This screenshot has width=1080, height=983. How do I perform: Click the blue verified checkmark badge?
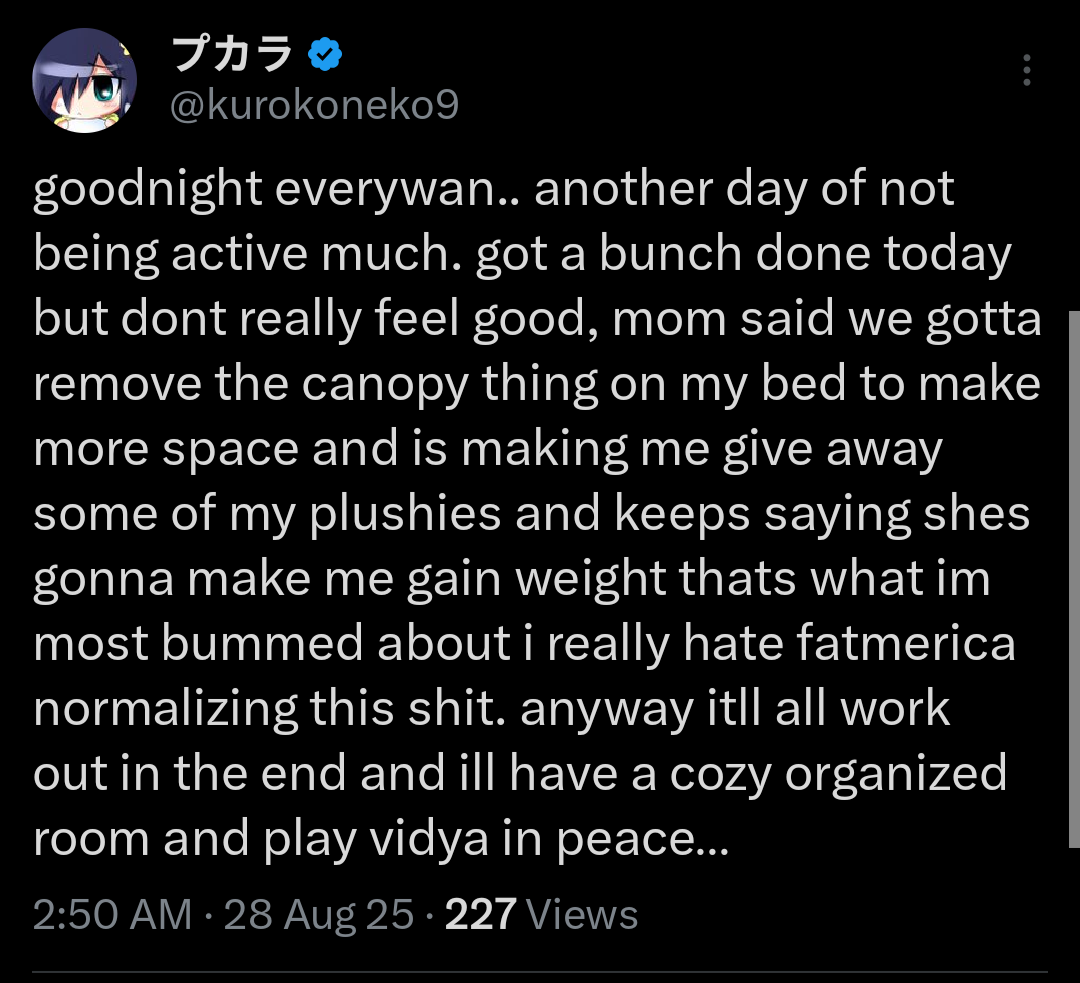click(325, 56)
